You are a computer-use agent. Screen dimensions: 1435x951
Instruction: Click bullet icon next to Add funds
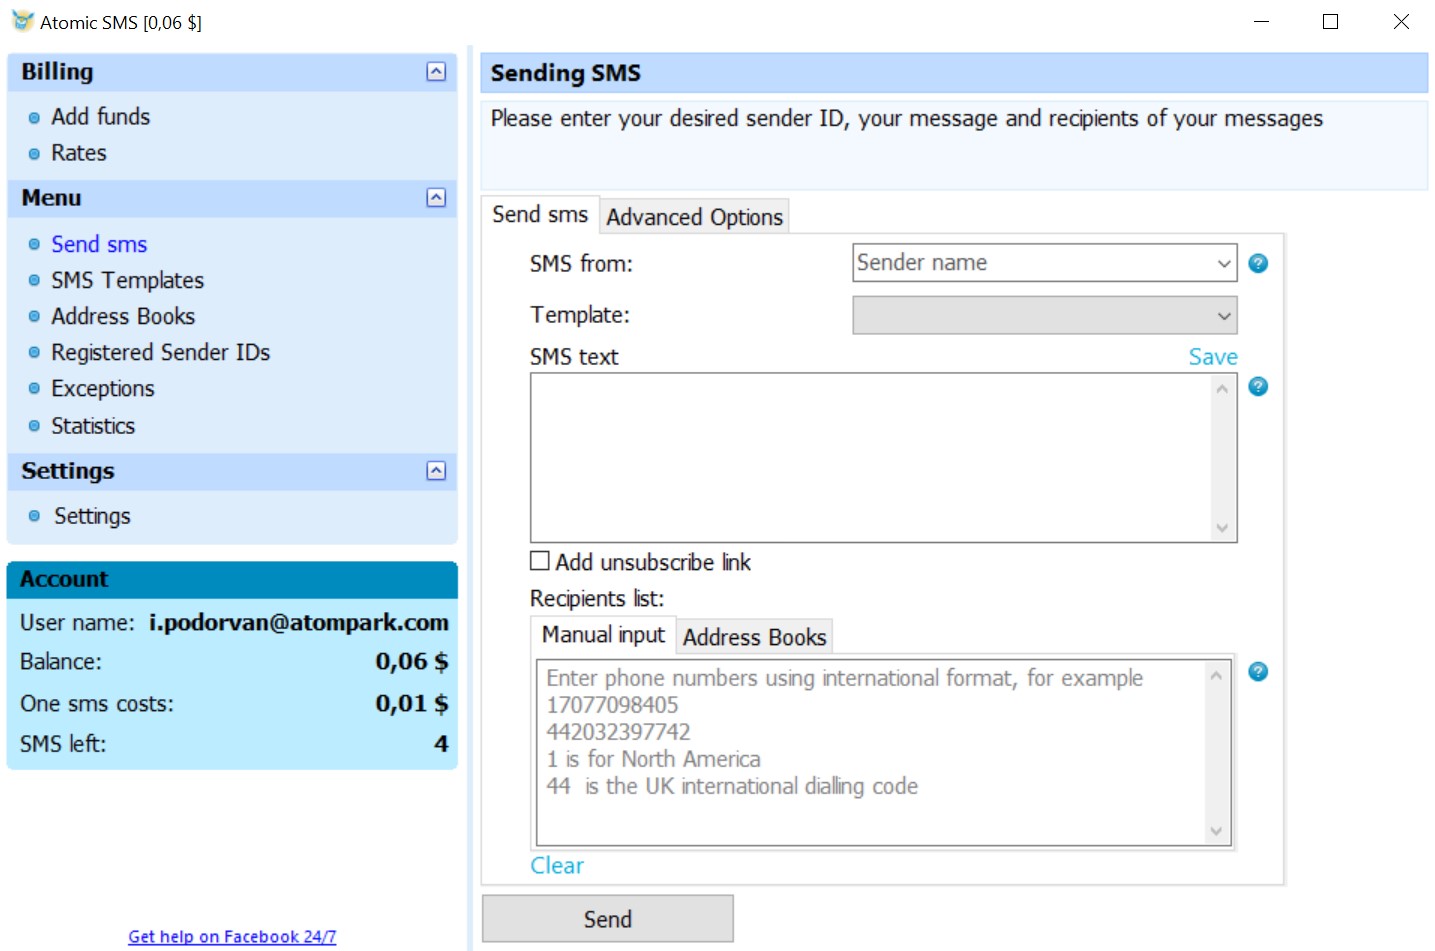(x=34, y=118)
